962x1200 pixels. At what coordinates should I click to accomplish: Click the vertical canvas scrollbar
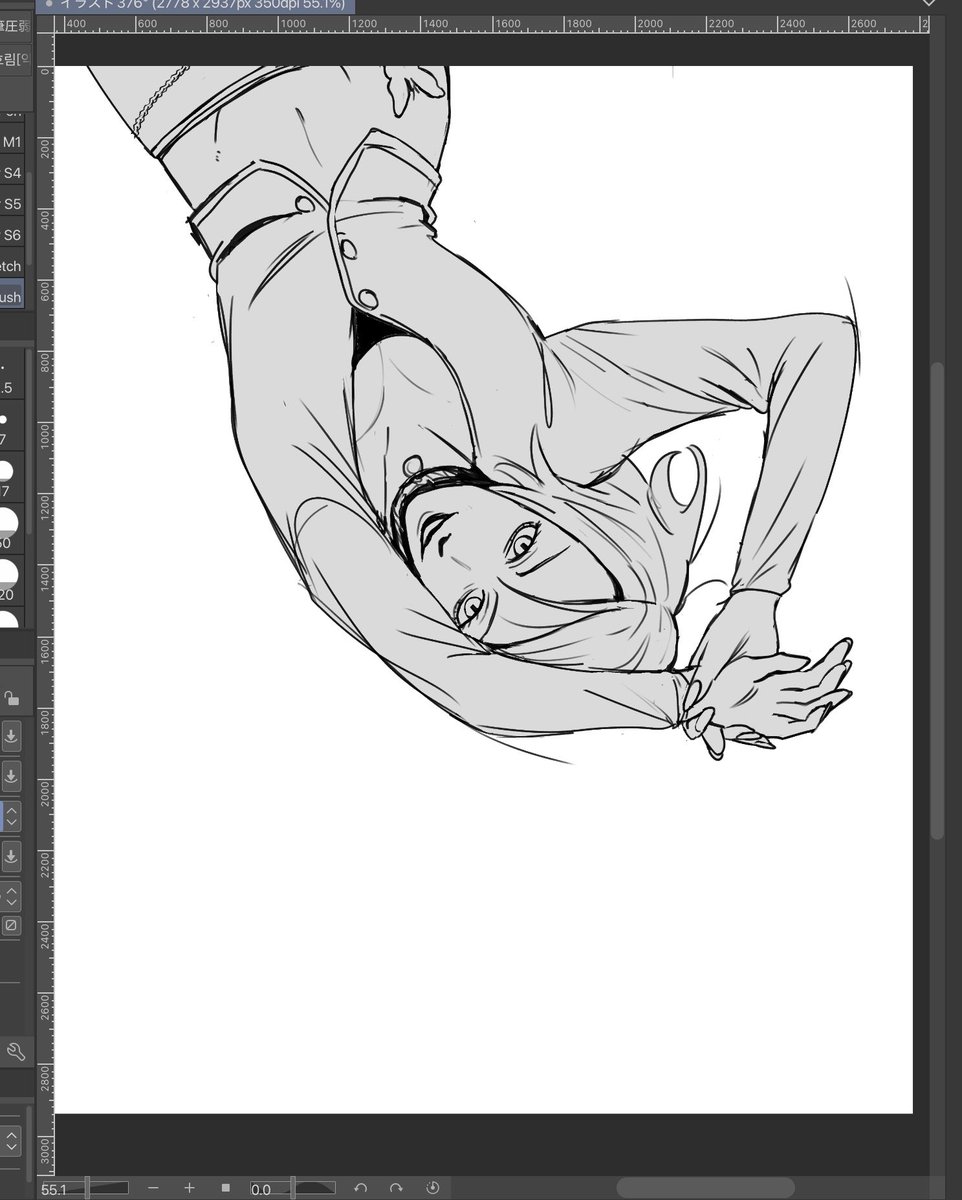tap(937, 600)
